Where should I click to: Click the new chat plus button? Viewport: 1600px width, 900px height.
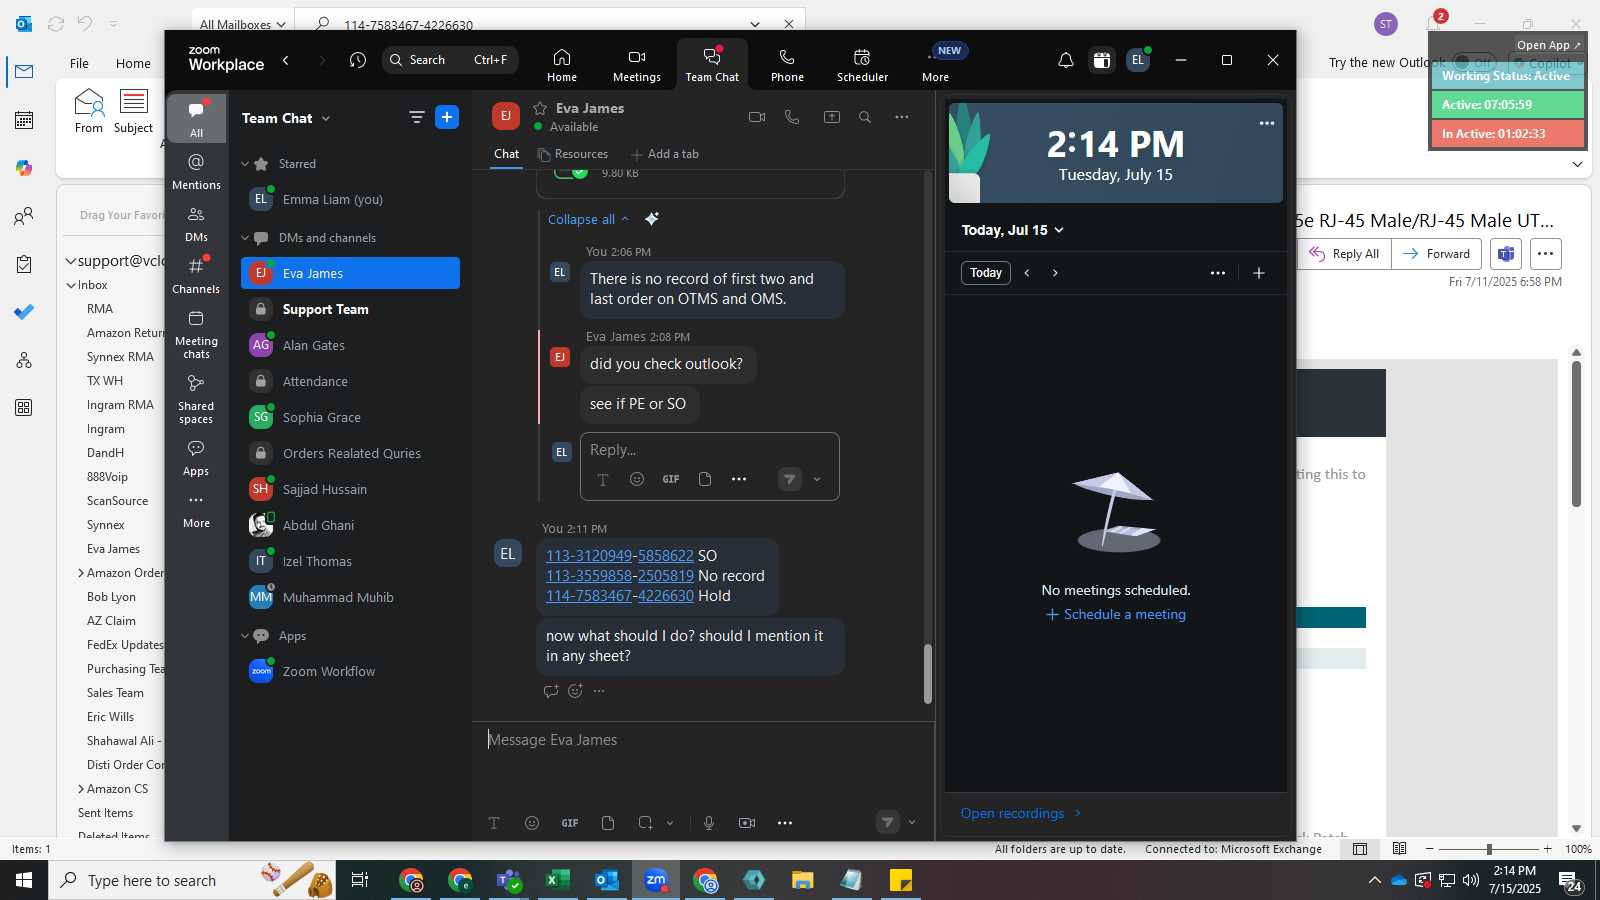(x=447, y=117)
